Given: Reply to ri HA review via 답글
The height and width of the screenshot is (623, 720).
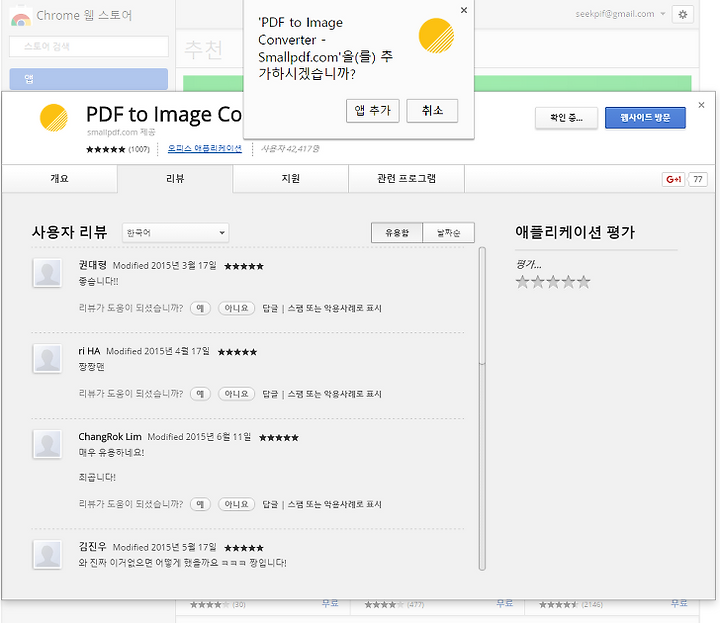Looking at the screenshot, I should [x=270, y=394].
